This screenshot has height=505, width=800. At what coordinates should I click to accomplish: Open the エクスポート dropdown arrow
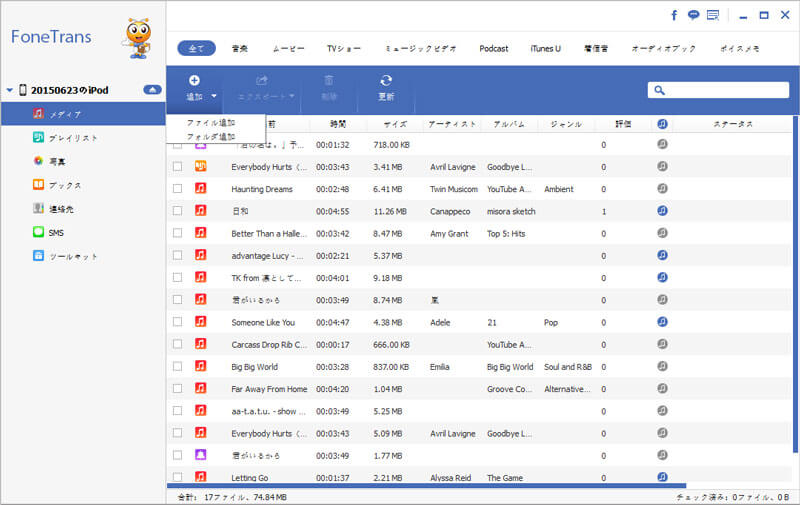click(x=292, y=96)
